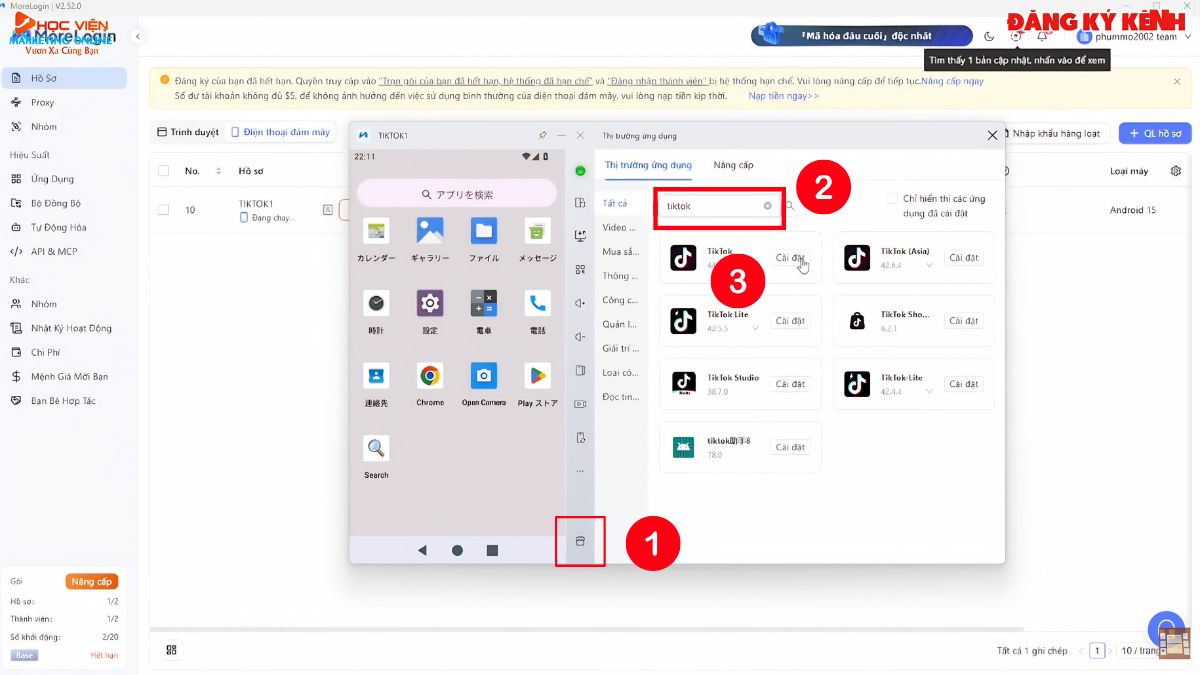This screenshot has width=1200, height=675.
Task: Click the QL hồ sơ button
Action: coord(1155,133)
